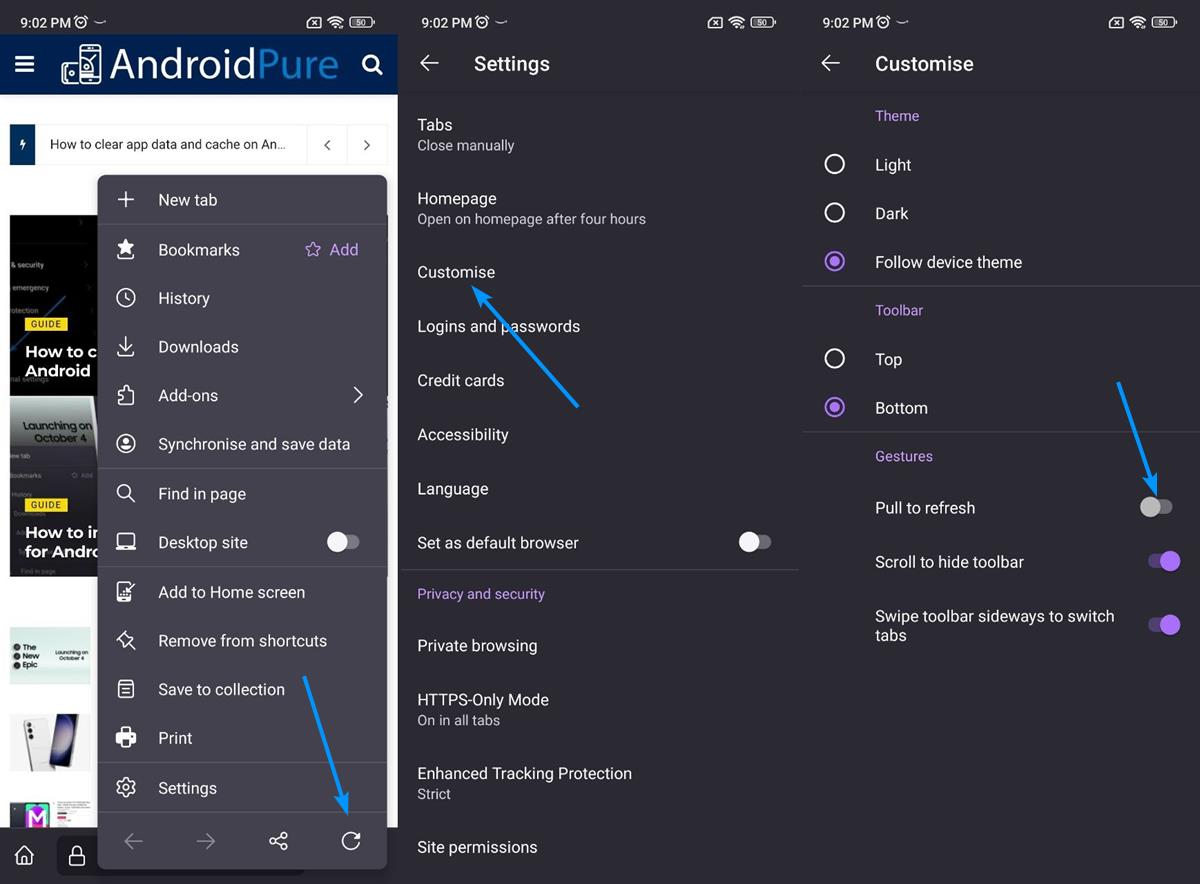Tap the site security lock icon
Screen dimensions: 1200x884
(76, 855)
